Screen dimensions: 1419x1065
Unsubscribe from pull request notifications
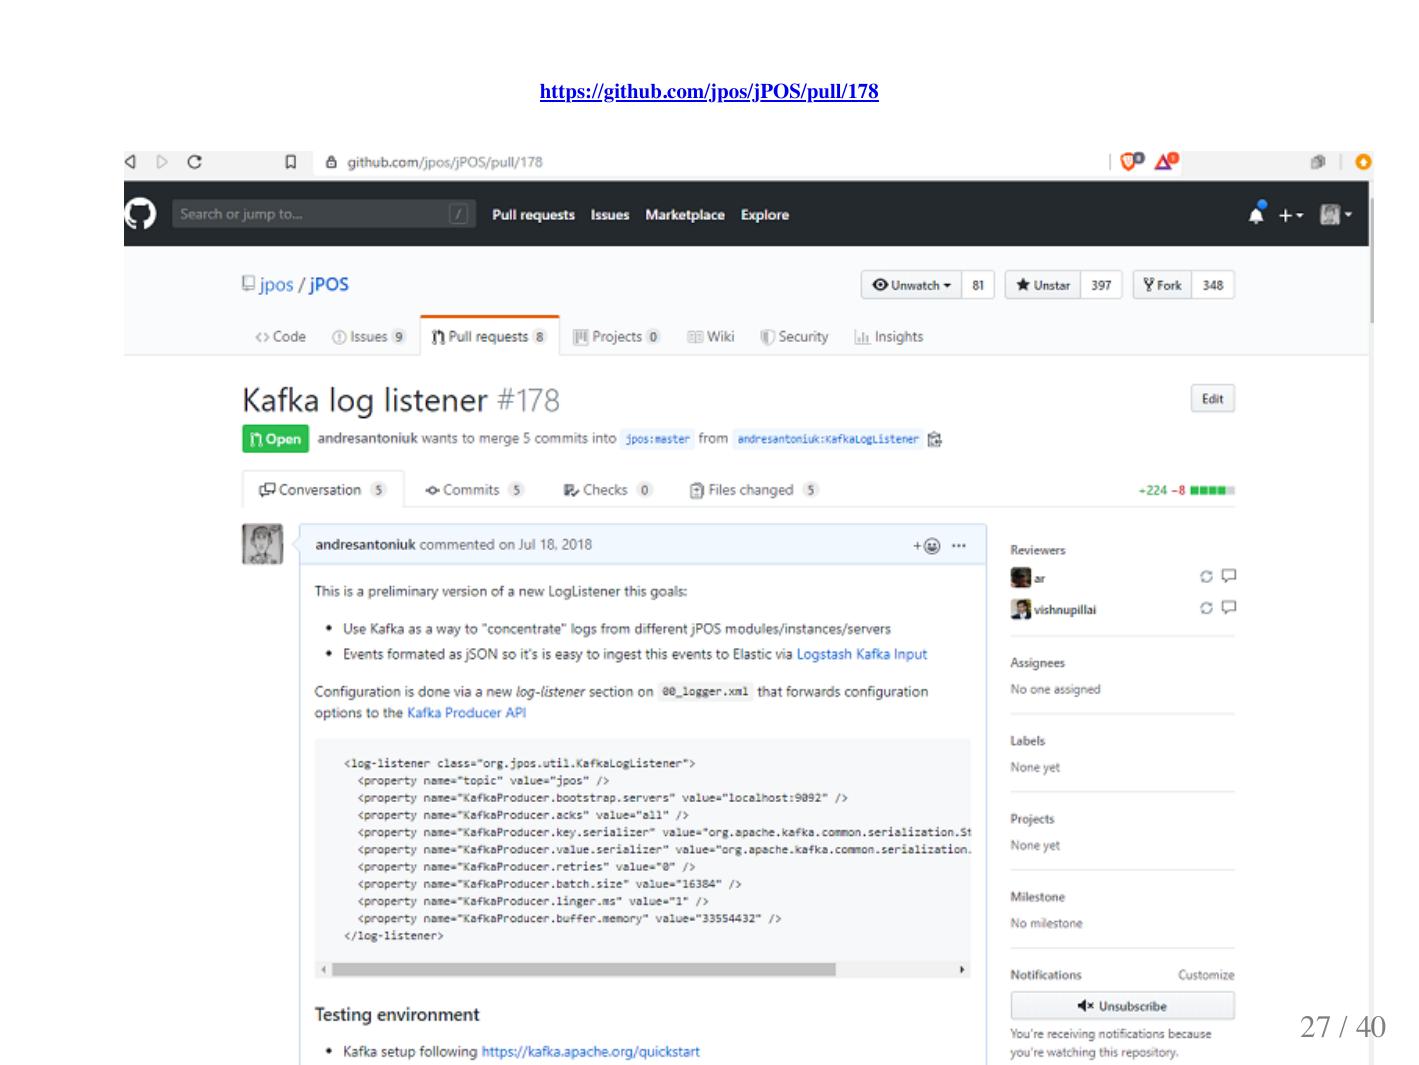tap(1122, 1006)
